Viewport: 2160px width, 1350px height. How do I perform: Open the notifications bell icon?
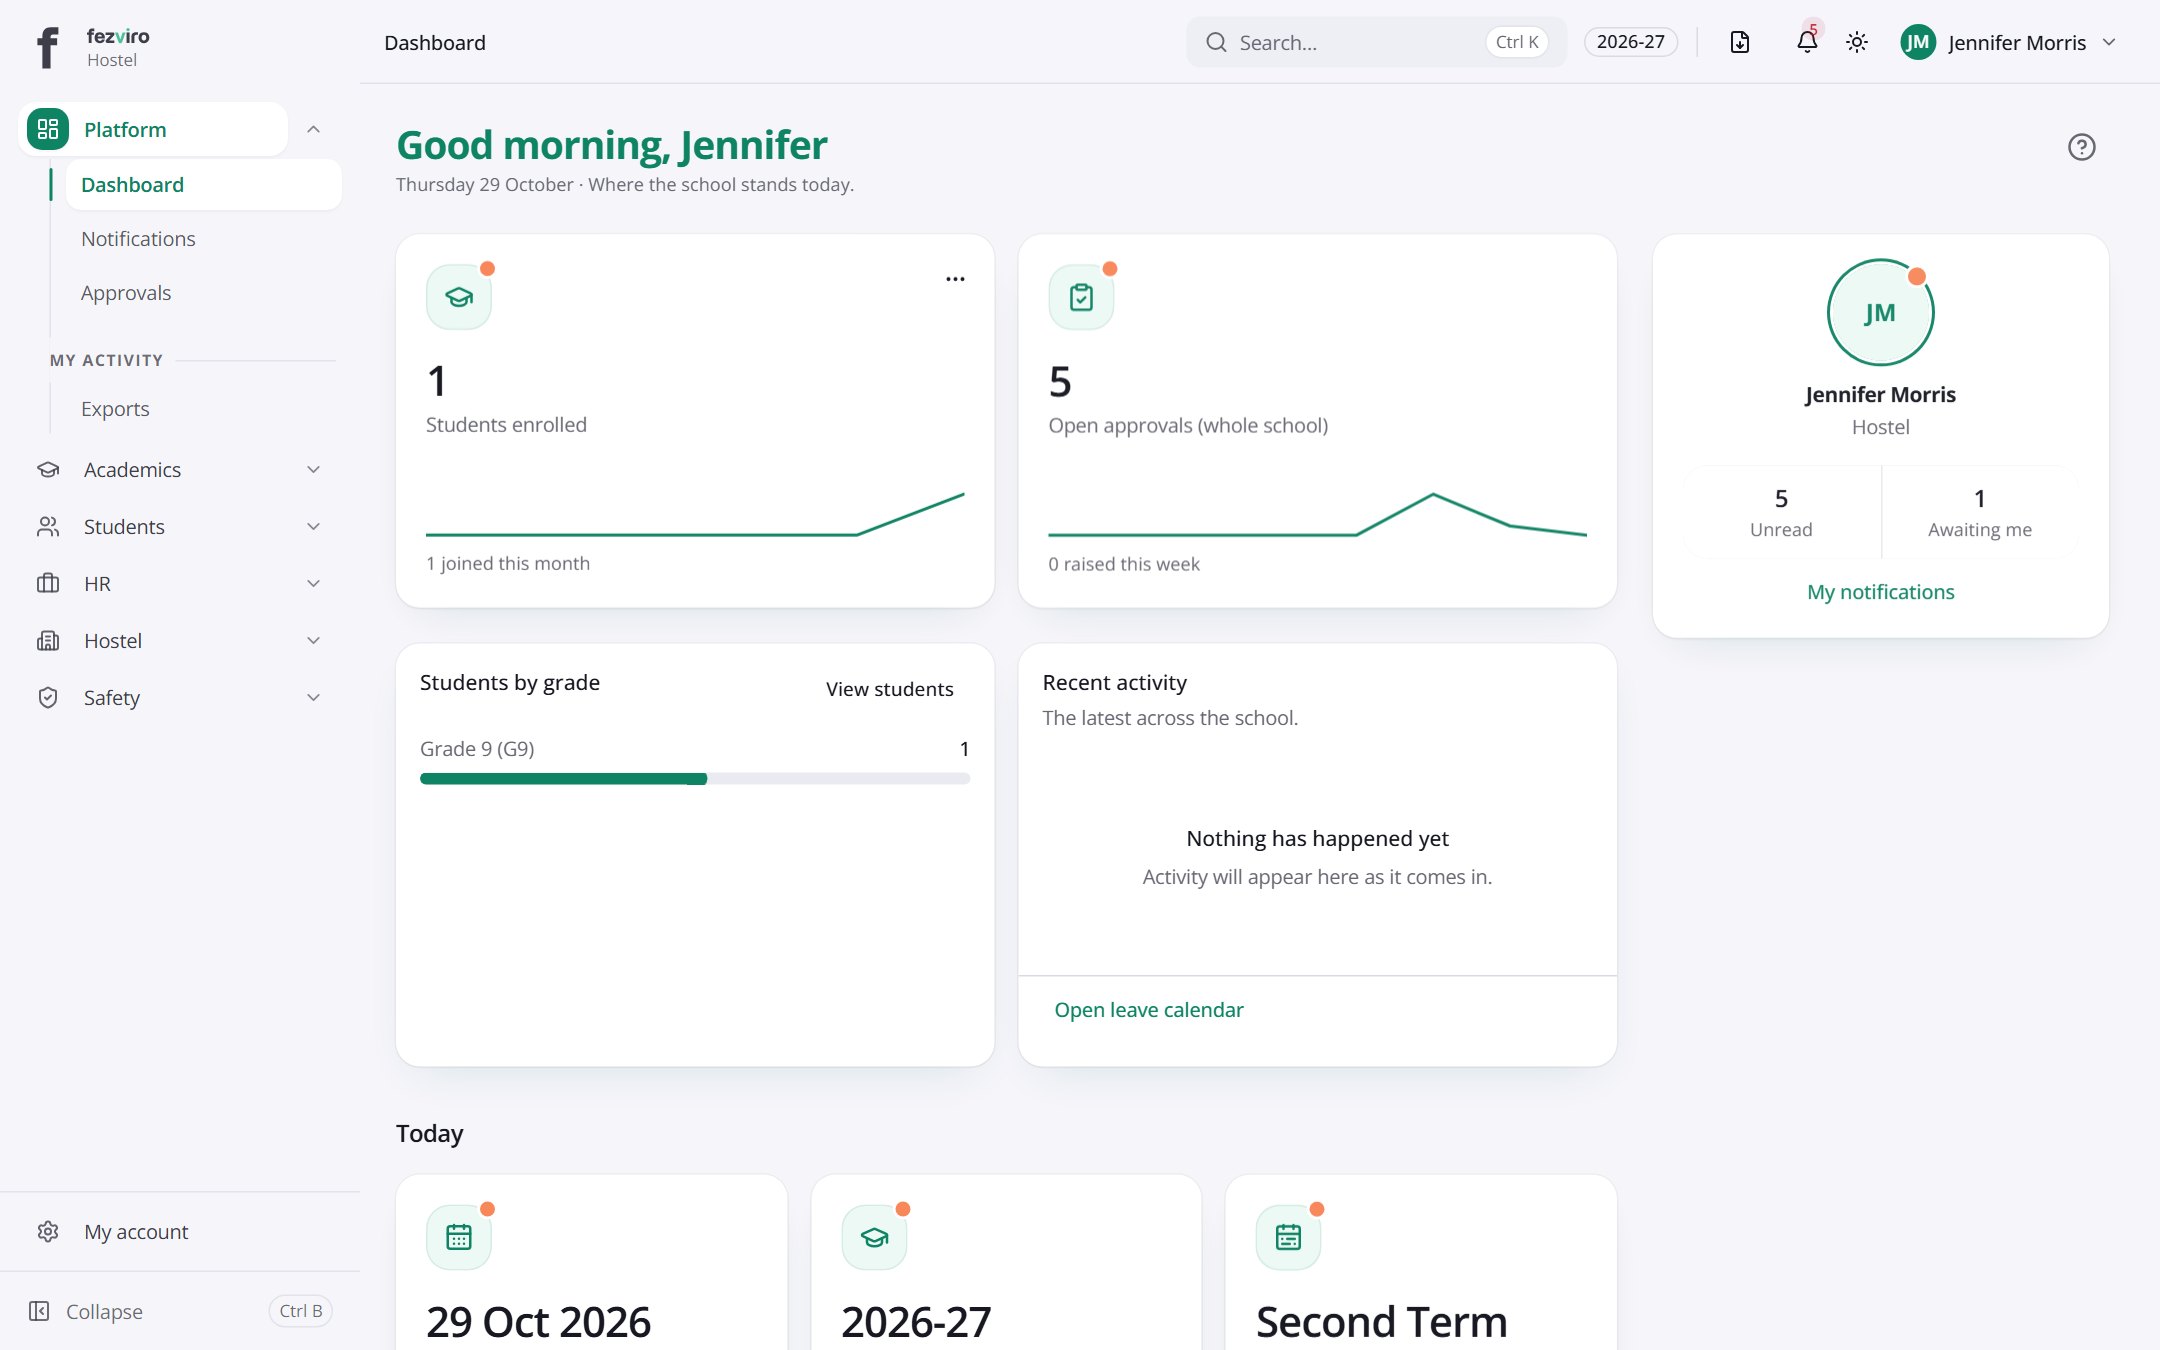tap(1807, 42)
